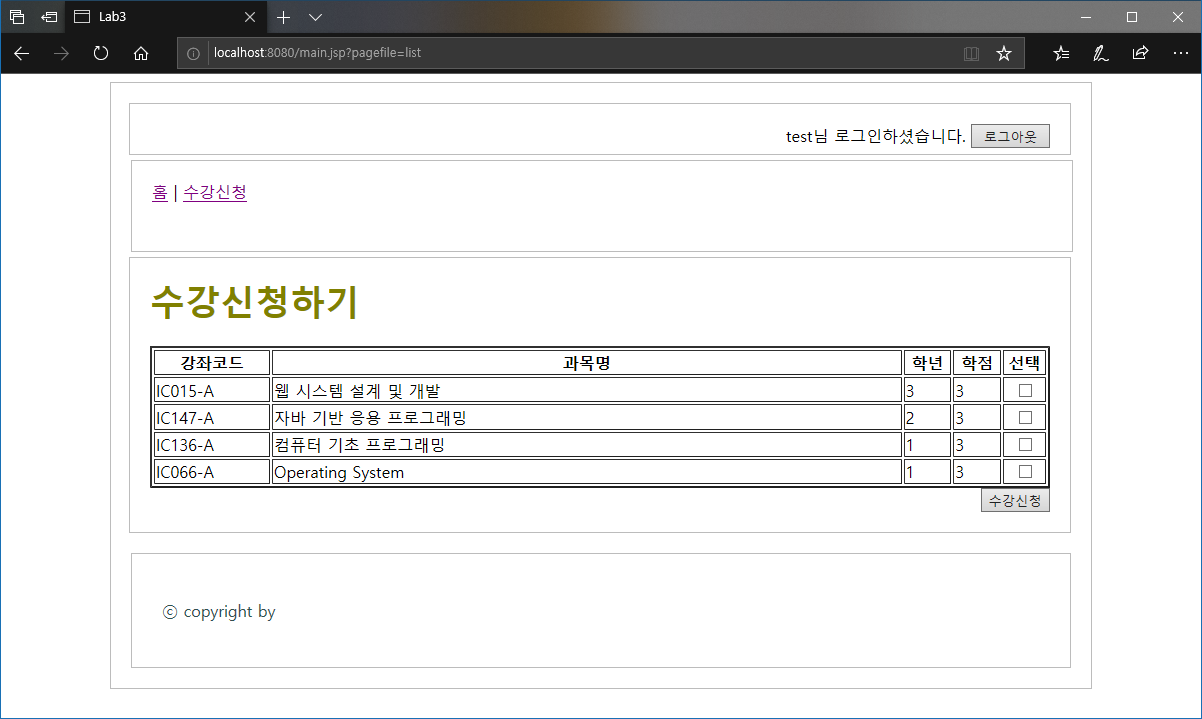Open browser settings and more menu
Image resolution: width=1202 pixels, height=719 pixels.
(x=1180, y=53)
